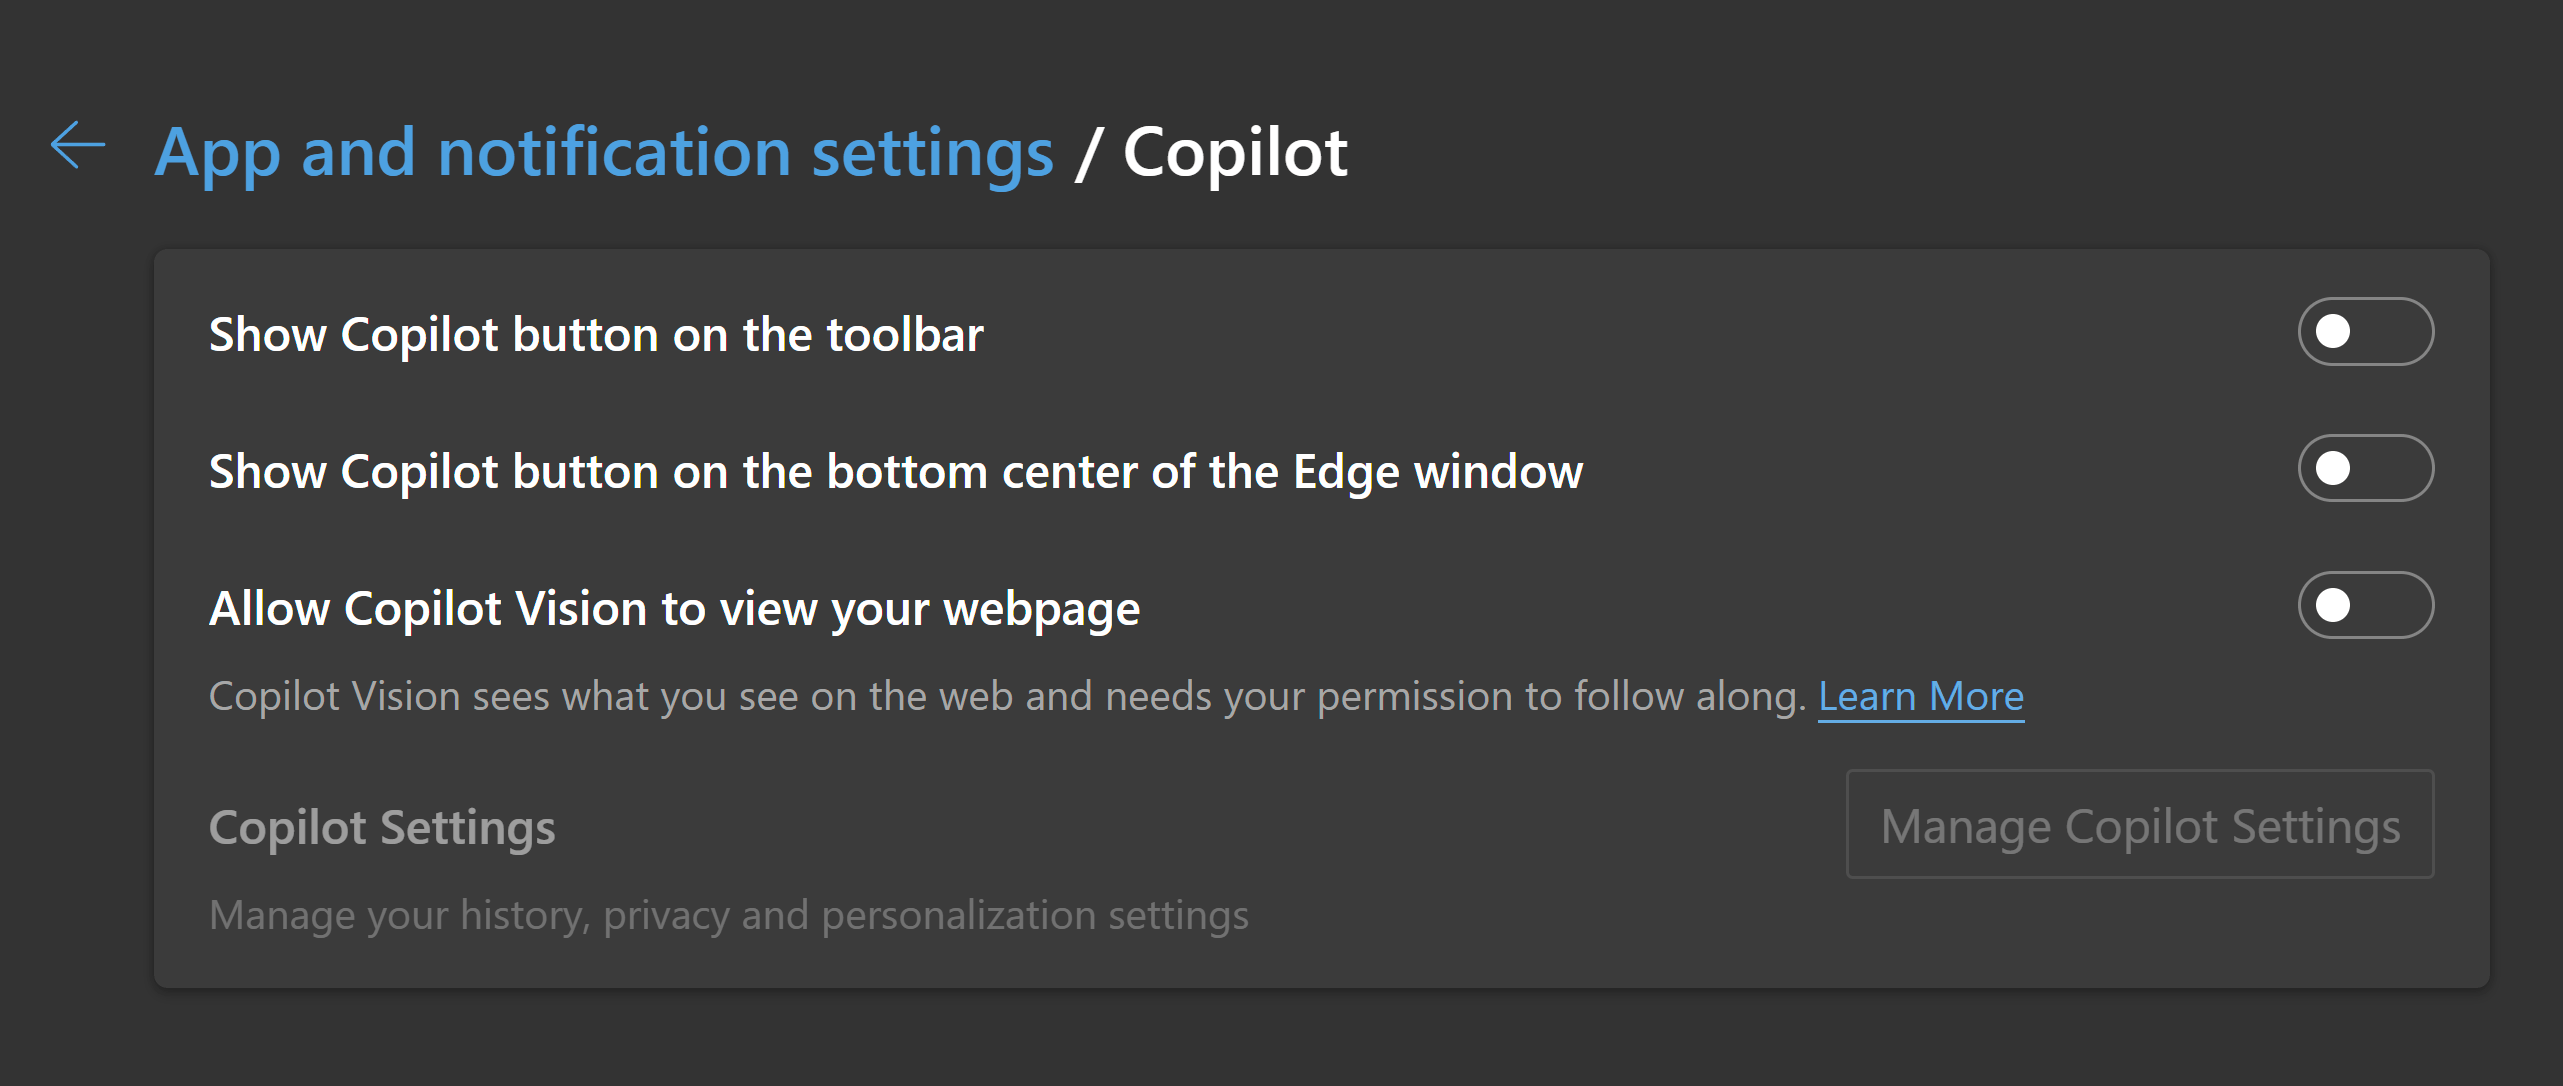Click 'Allow Copilot Vision to view your webpage' label

674,609
